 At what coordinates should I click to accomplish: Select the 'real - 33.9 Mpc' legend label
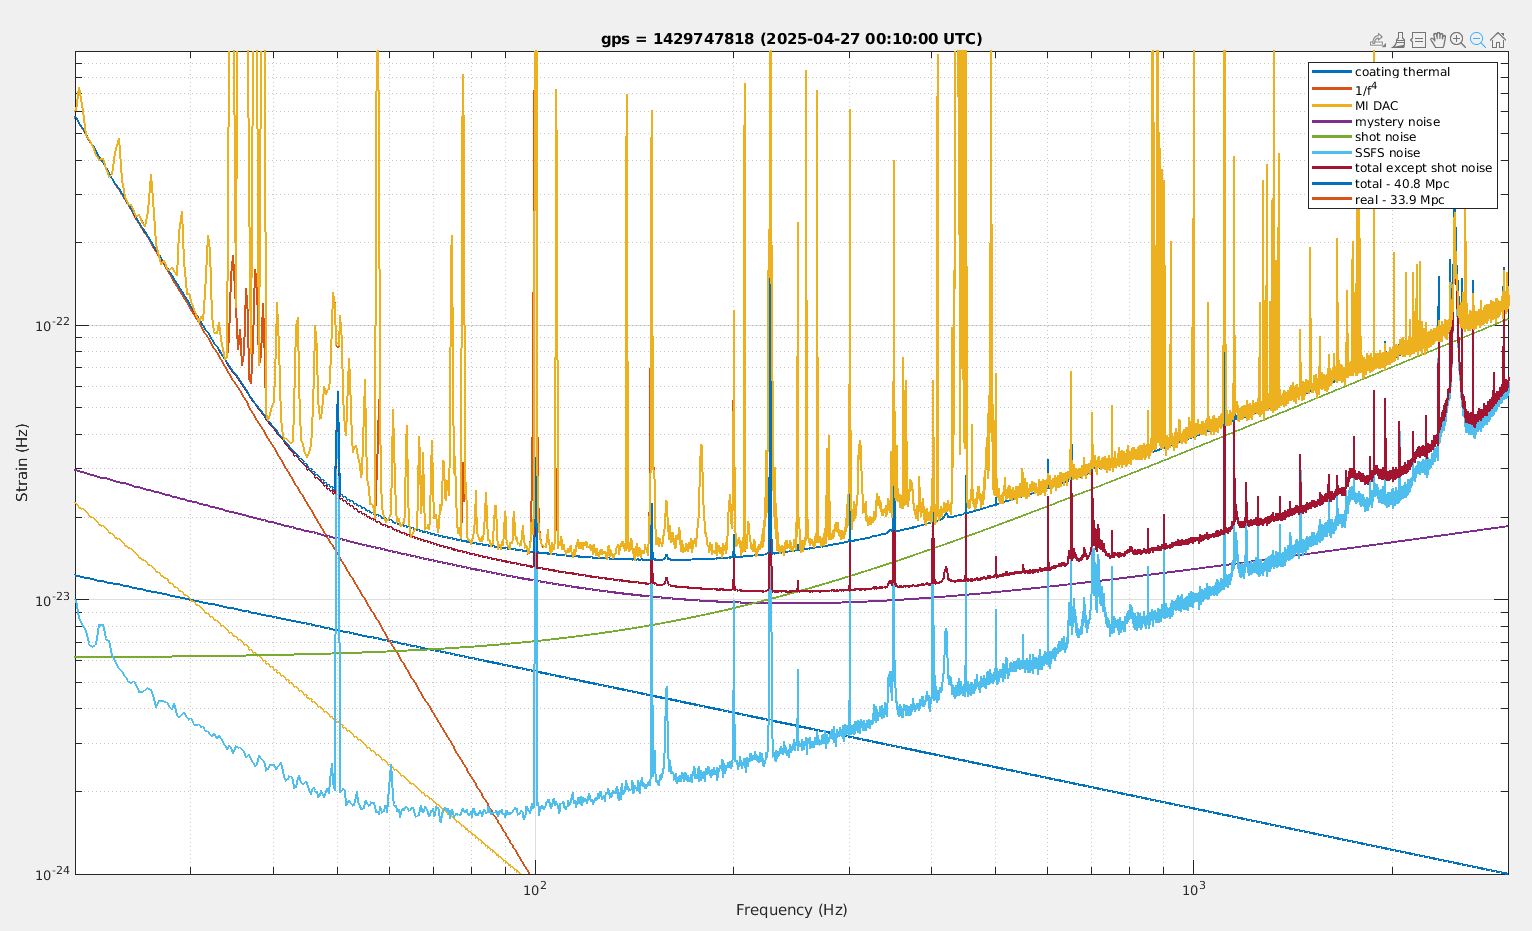point(1399,200)
